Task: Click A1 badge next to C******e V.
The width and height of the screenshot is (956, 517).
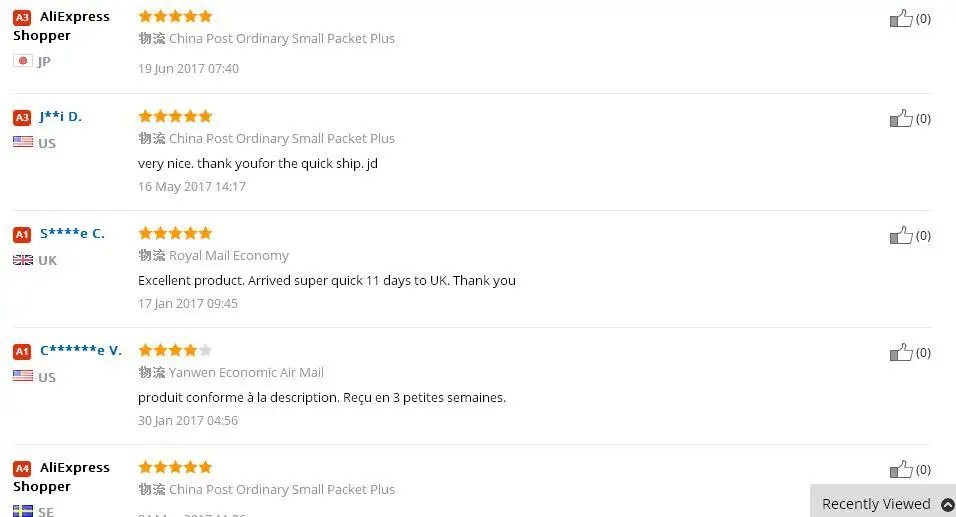Action: click(x=22, y=351)
